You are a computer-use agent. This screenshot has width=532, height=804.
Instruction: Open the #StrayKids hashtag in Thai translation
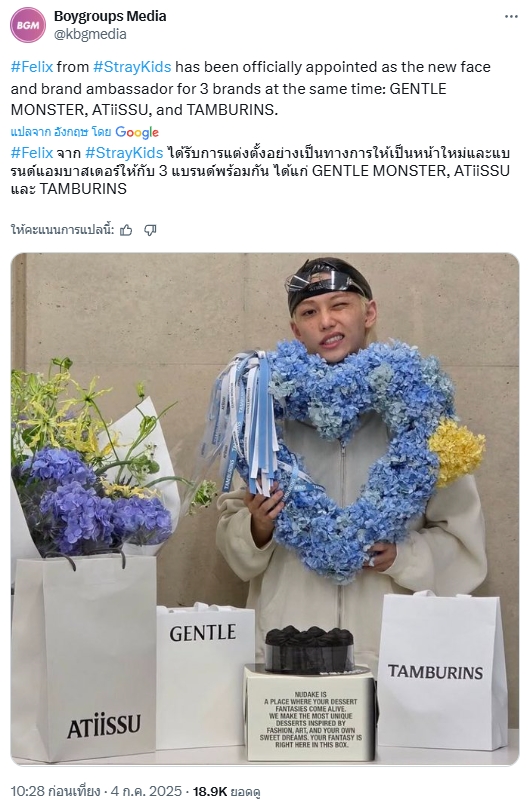(124, 153)
